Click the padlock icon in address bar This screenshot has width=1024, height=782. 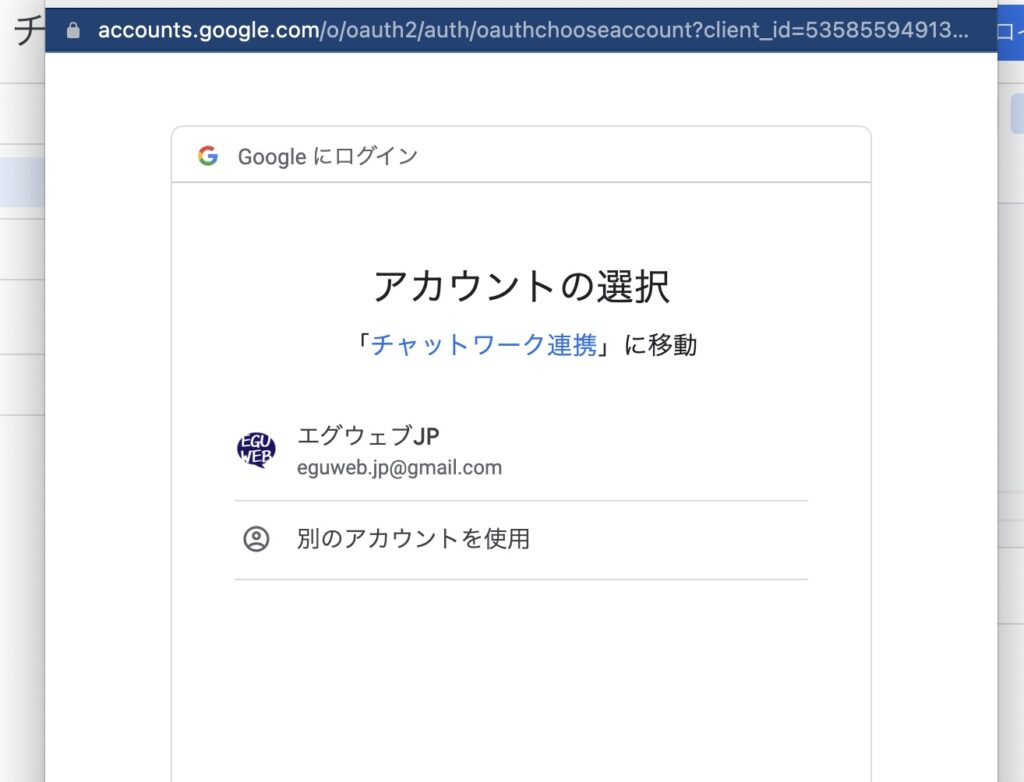72,30
